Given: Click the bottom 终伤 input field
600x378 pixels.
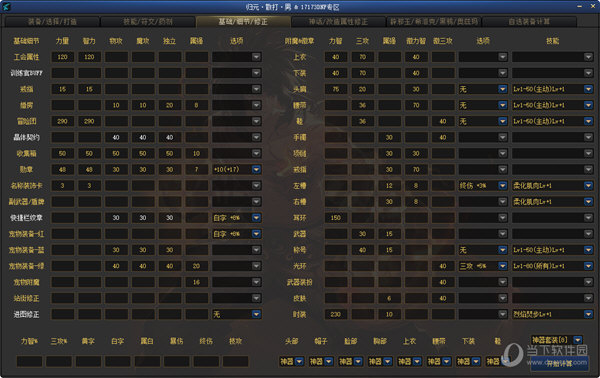Looking at the screenshot, I should click(x=206, y=361).
